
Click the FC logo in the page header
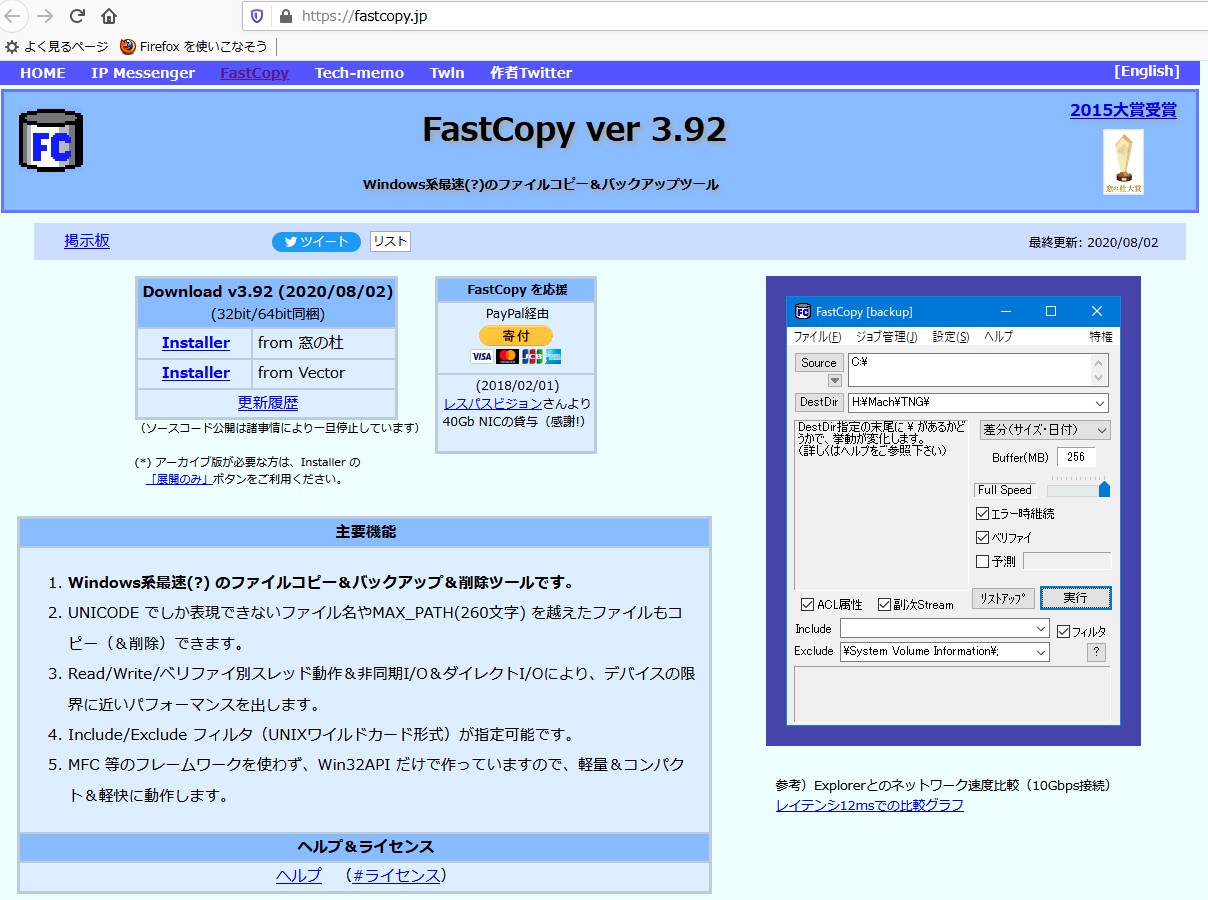pos(51,141)
